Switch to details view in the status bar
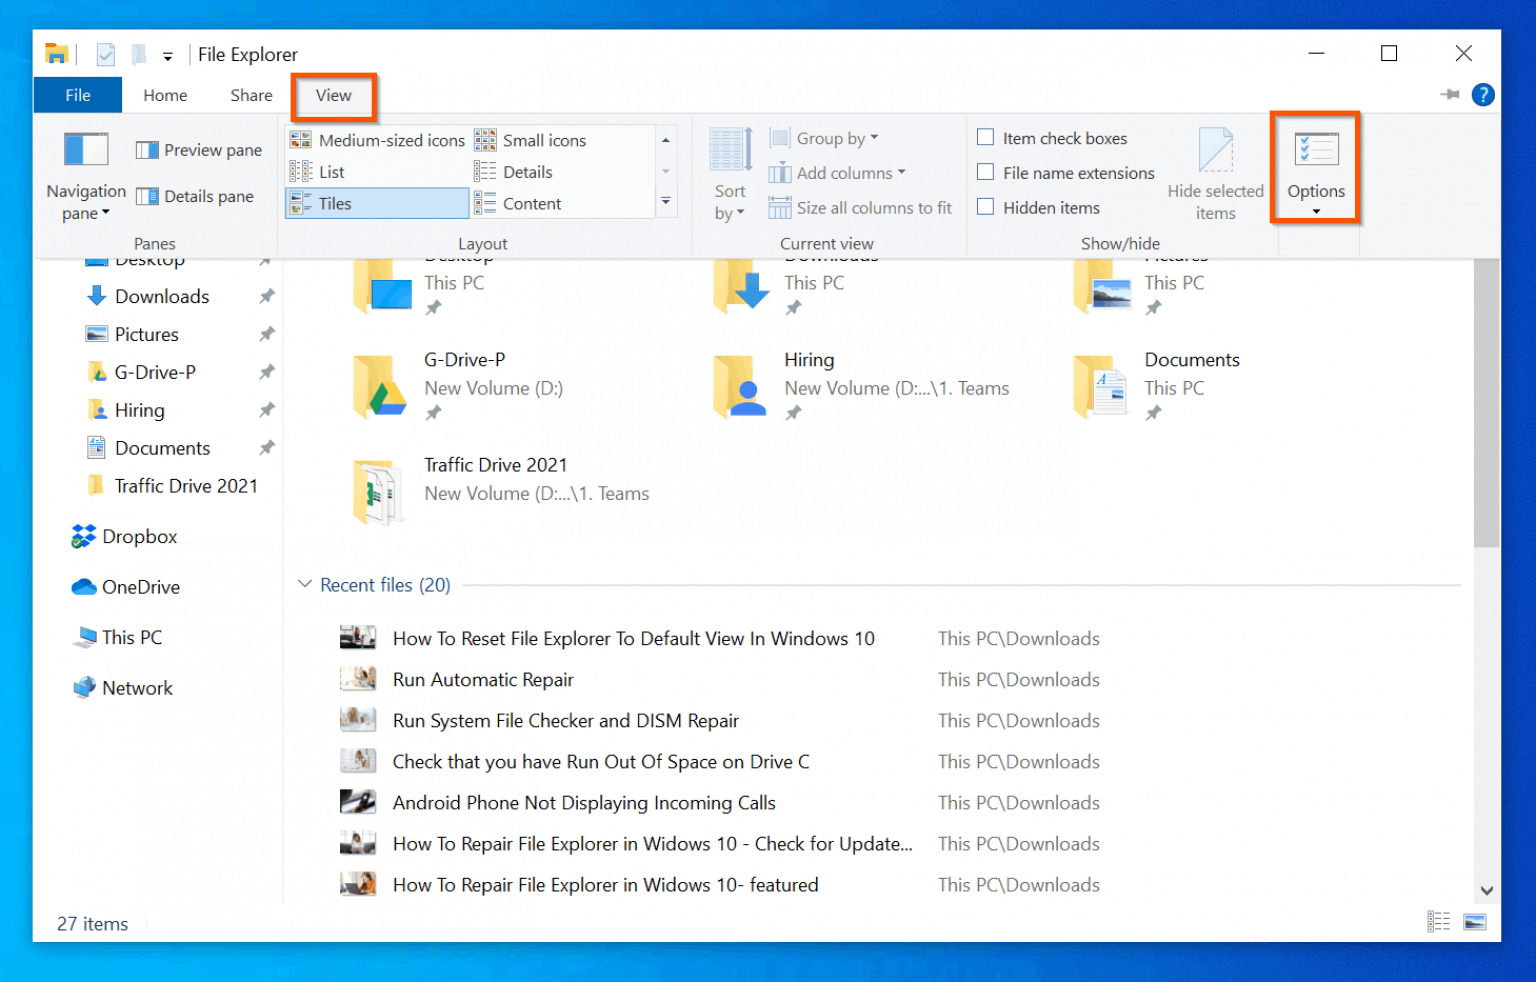Viewport: 1536px width, 982px height. click(1439, 921)
